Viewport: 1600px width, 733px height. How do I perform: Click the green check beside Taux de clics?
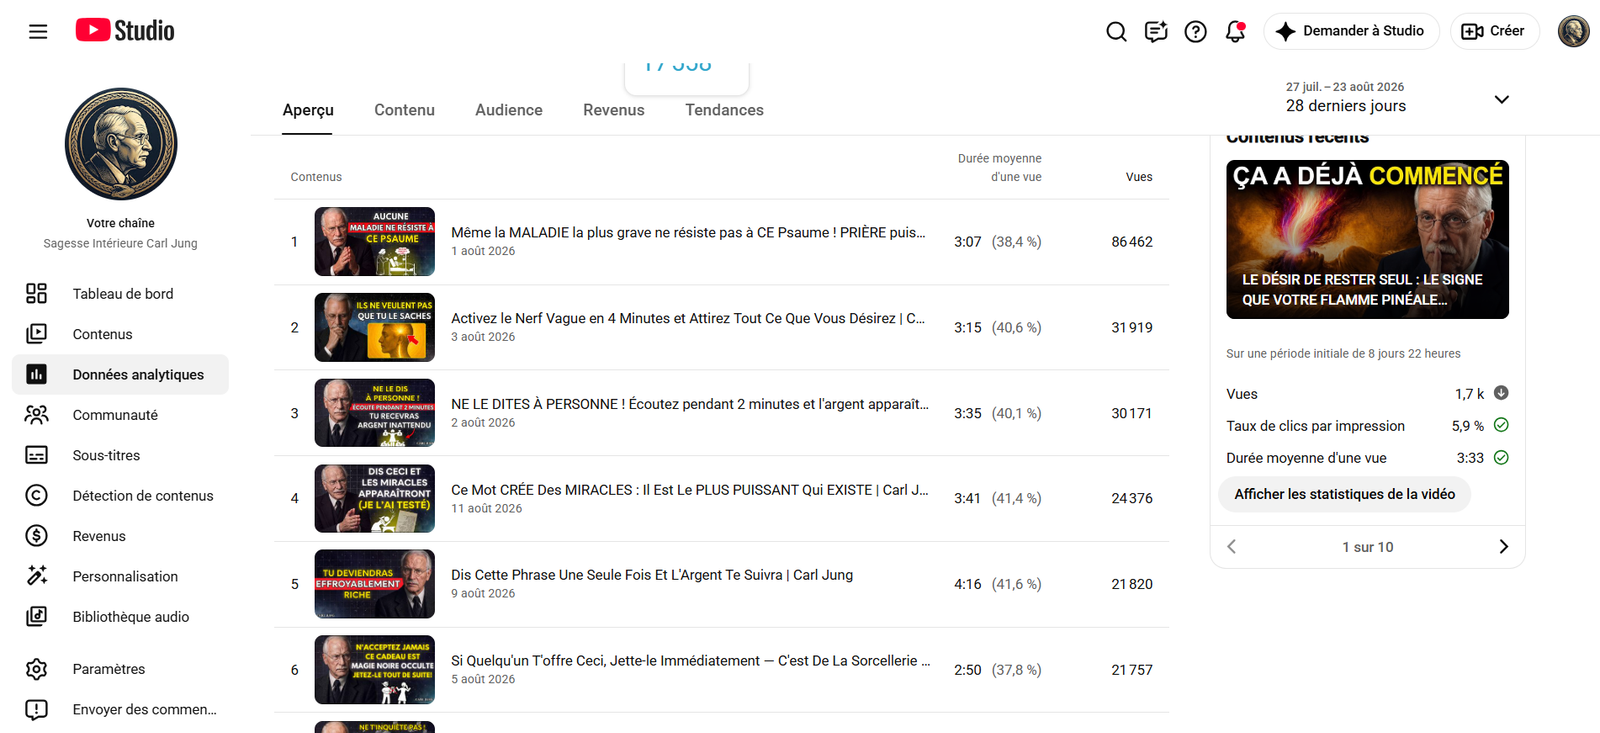point(1501,425)
